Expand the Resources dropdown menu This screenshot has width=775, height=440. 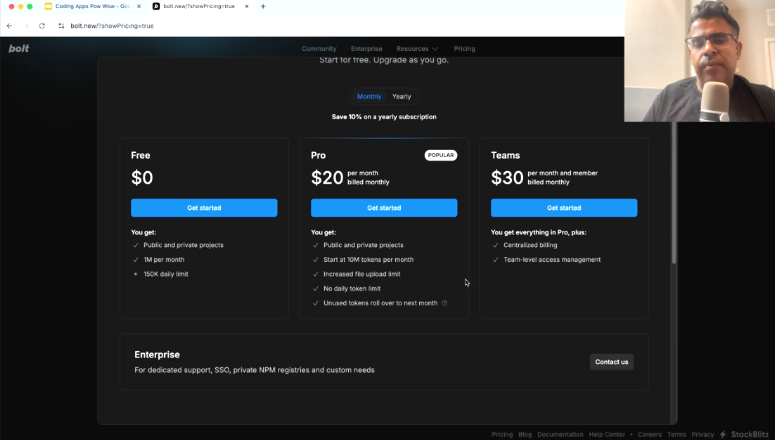(x=417, y=49)
